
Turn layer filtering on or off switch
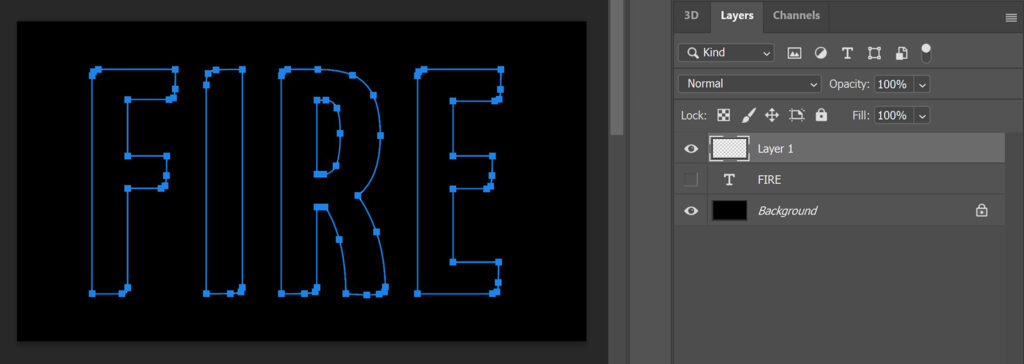coord(926,53)
